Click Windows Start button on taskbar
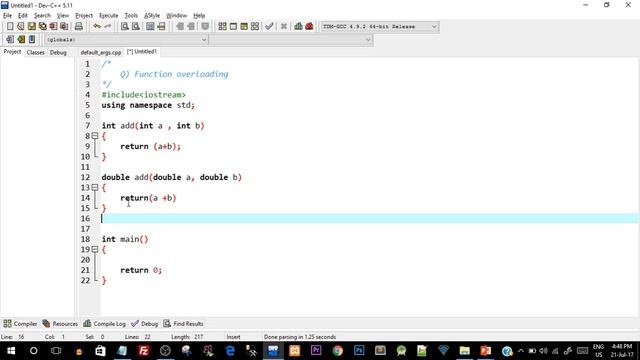 click(x=11, y=351)
